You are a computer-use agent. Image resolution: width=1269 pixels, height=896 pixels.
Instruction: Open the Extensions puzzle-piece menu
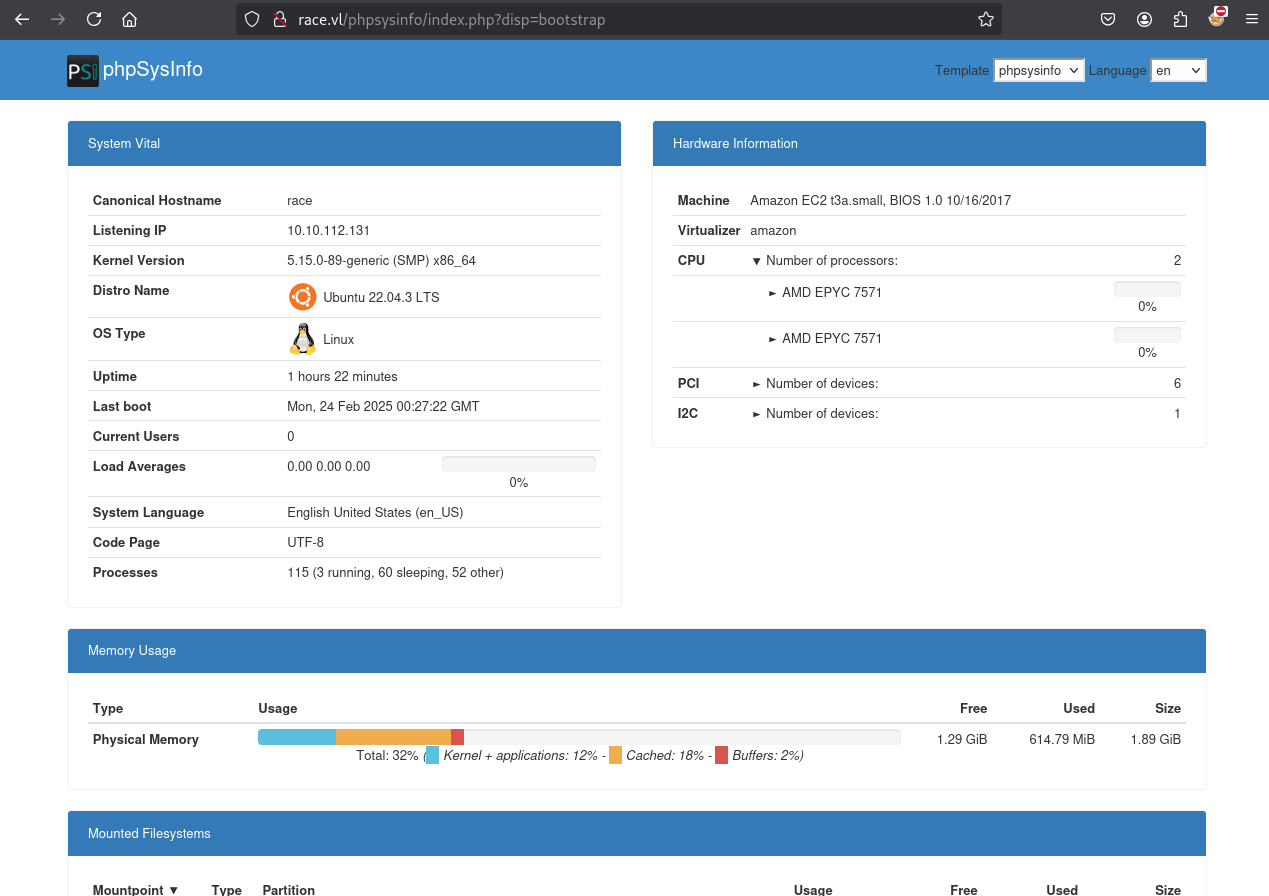coord(1180,19)
